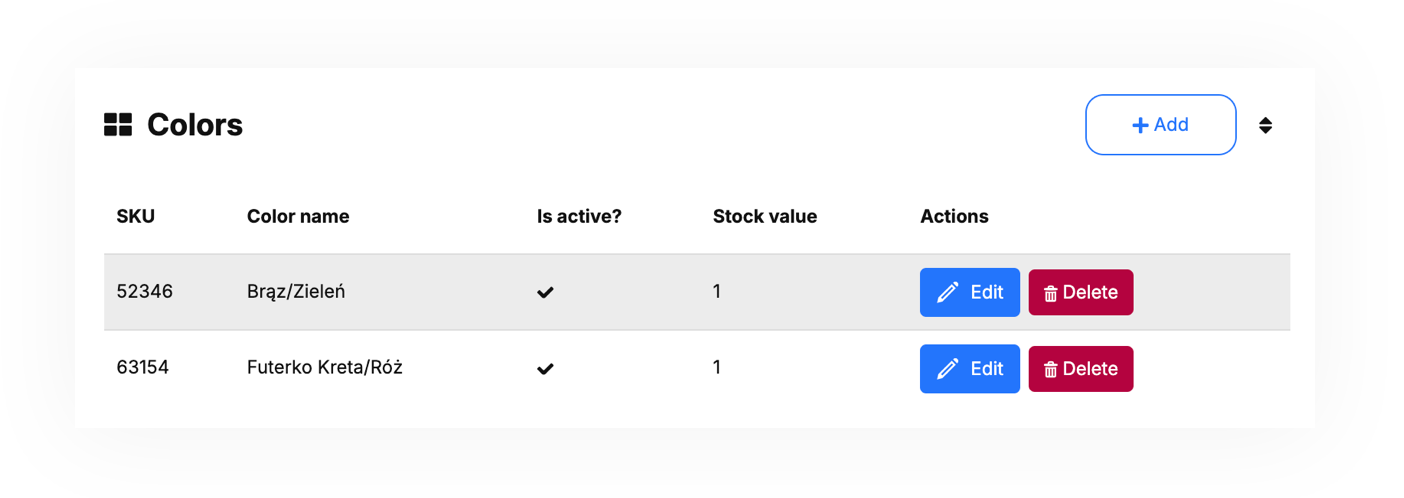Edit the Brąz/Zieleń color

pos(969,292)
